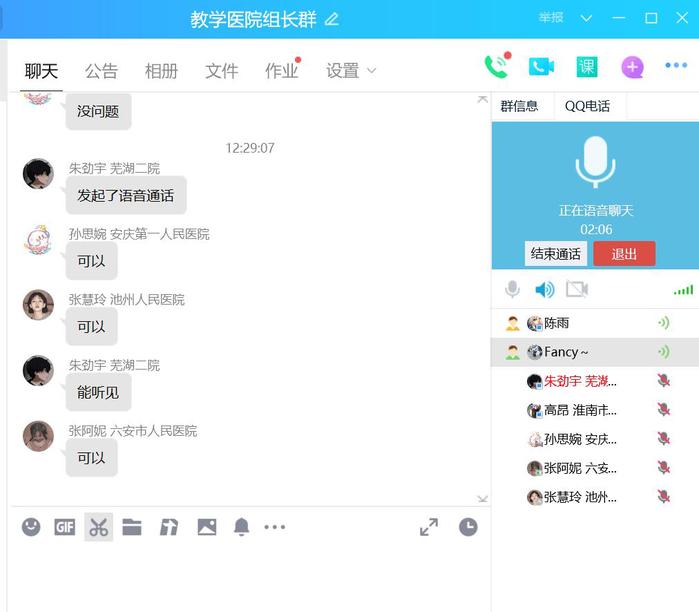Image resolution: width=699 pixels, height=612 pixels.
Task: Click the speaking indicator beside Fancy~
Action: coord(664,352)
